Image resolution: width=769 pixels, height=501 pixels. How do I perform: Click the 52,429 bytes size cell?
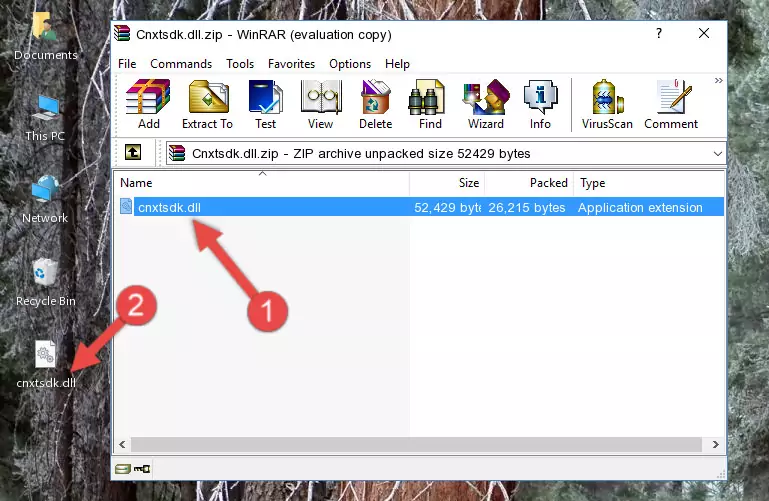pyautogui.click(x=447, y=207)
